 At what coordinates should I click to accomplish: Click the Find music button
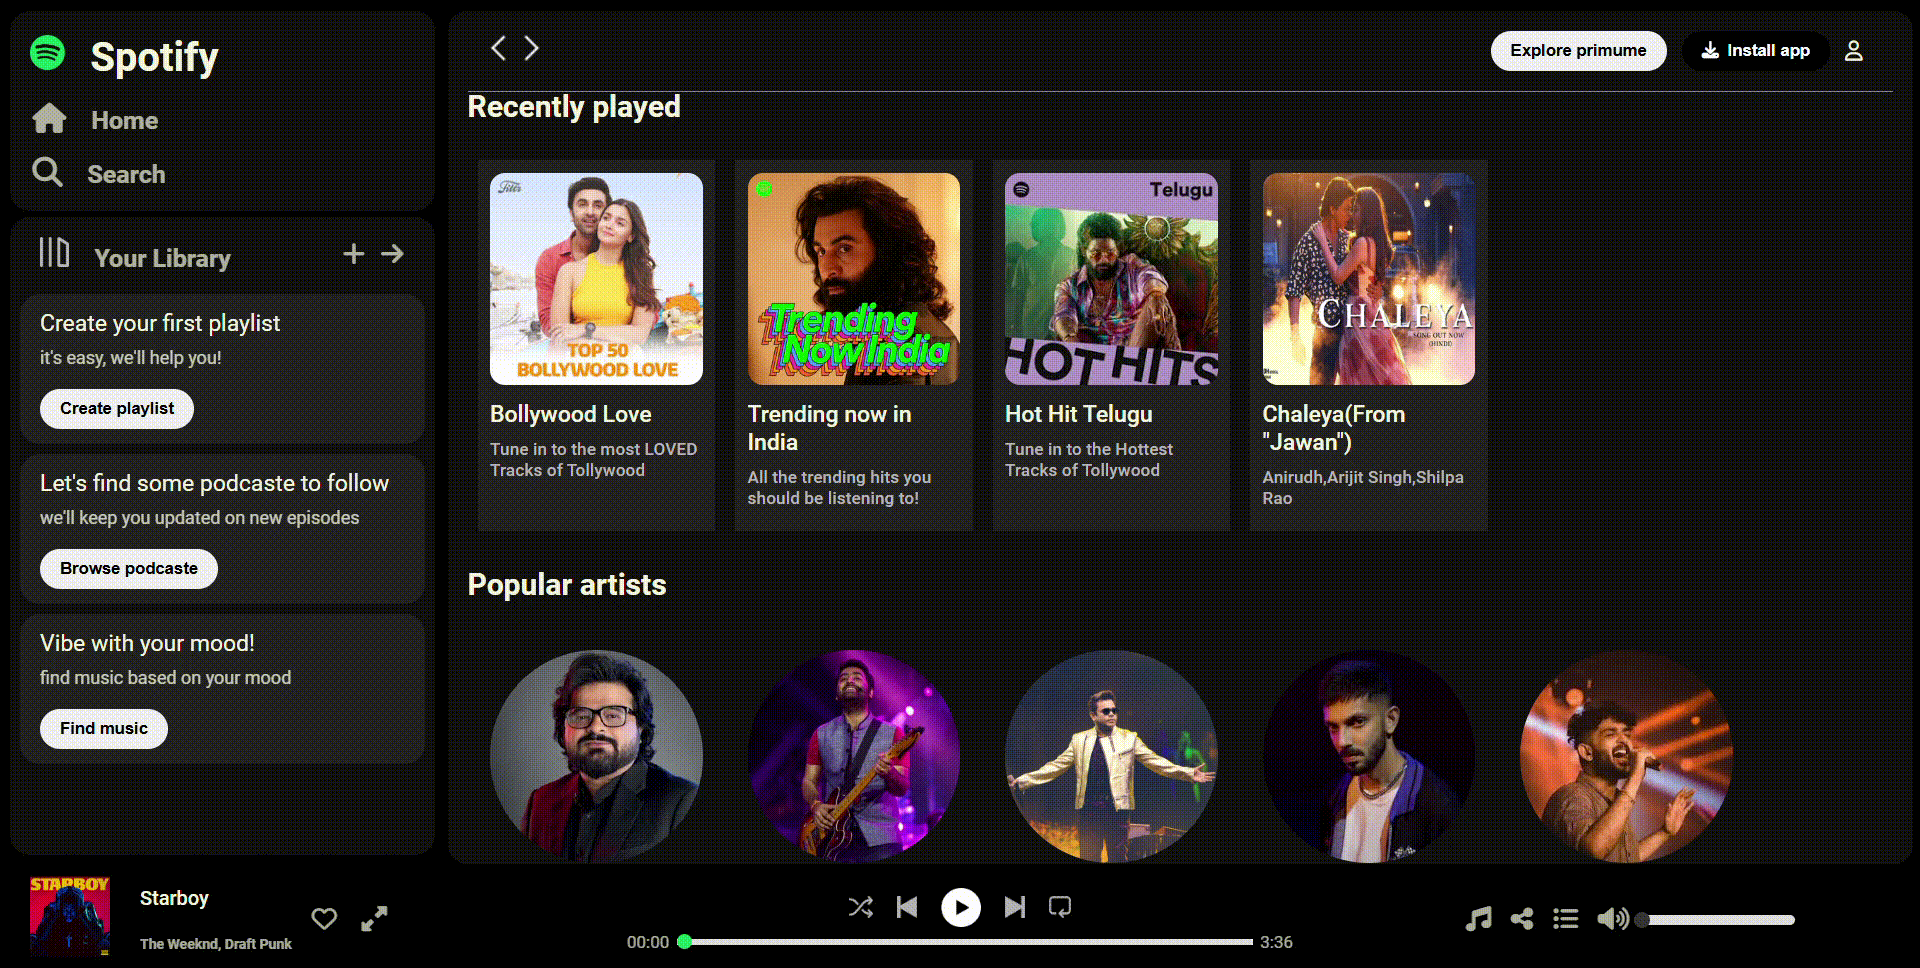tap(104, 729)
